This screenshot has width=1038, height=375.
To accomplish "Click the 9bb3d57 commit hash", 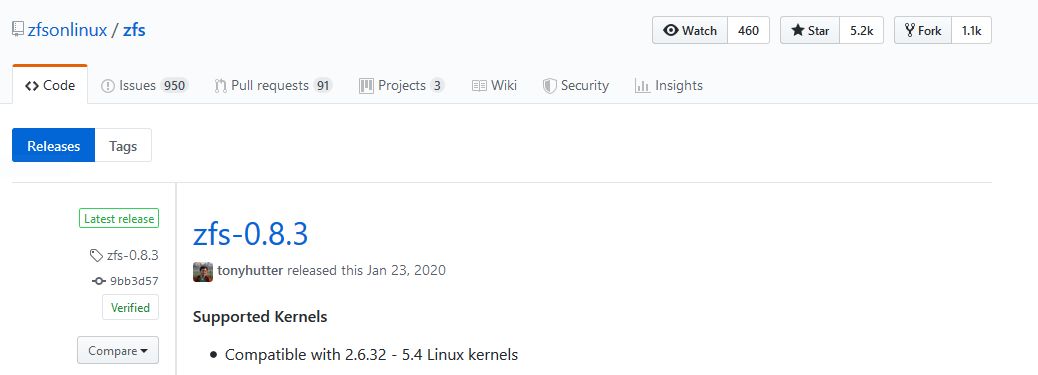I will [x=134, y=281].
